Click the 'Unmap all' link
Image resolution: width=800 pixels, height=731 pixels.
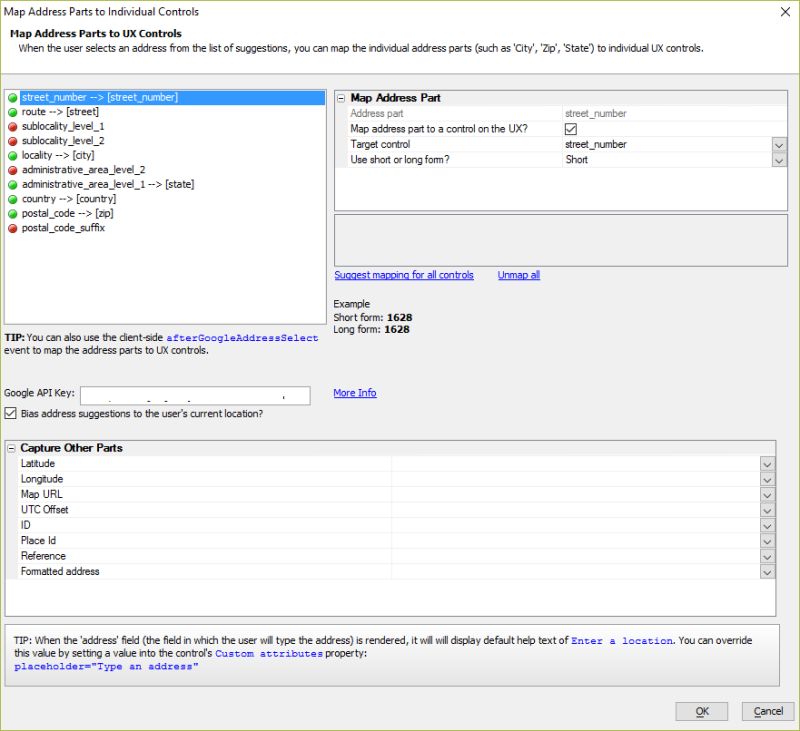point(518,275)
